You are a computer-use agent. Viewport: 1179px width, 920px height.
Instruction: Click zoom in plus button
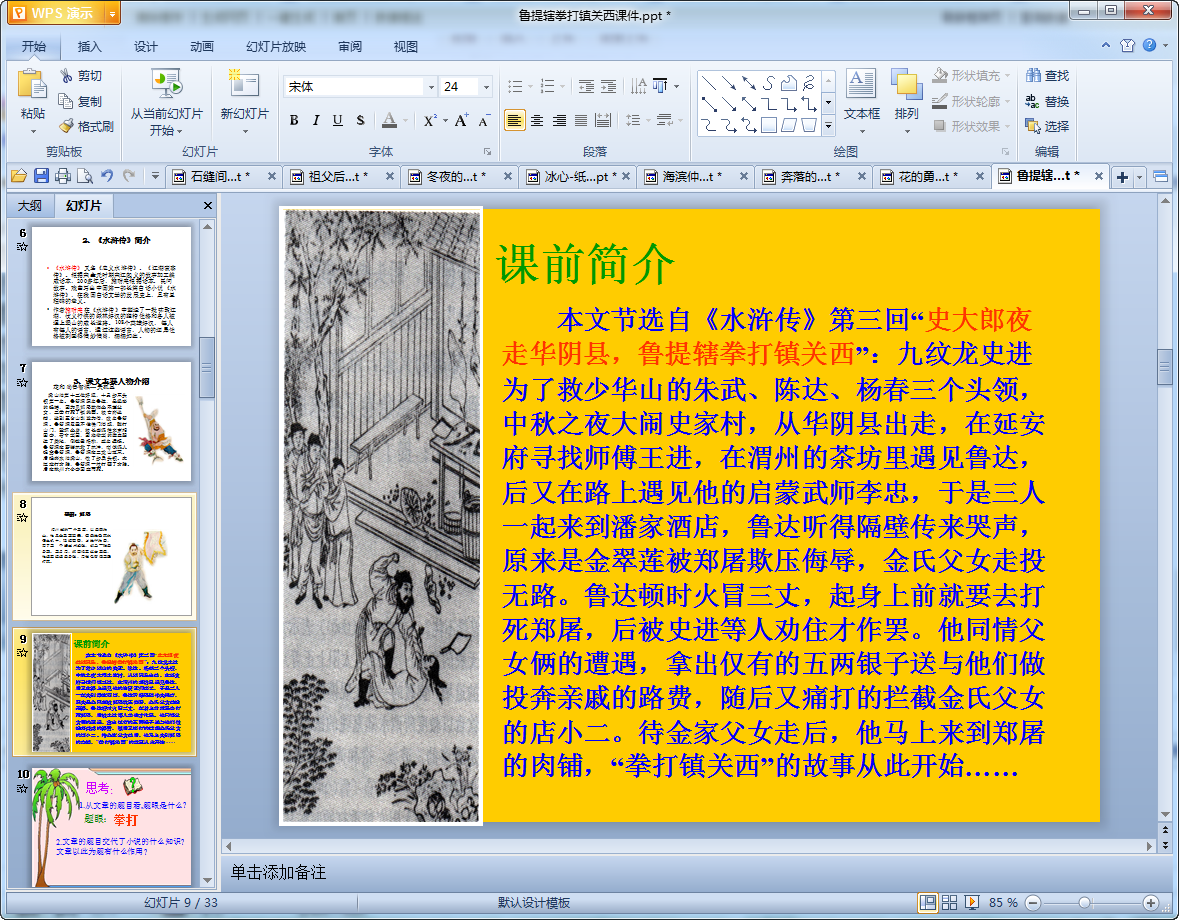1150,903
